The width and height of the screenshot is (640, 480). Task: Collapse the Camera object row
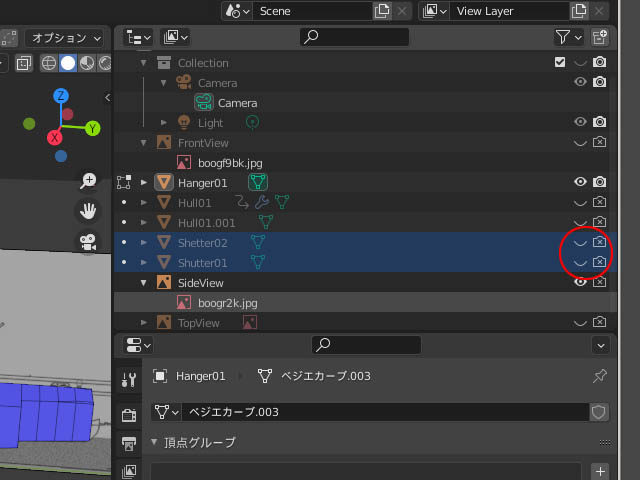(164, 83)
